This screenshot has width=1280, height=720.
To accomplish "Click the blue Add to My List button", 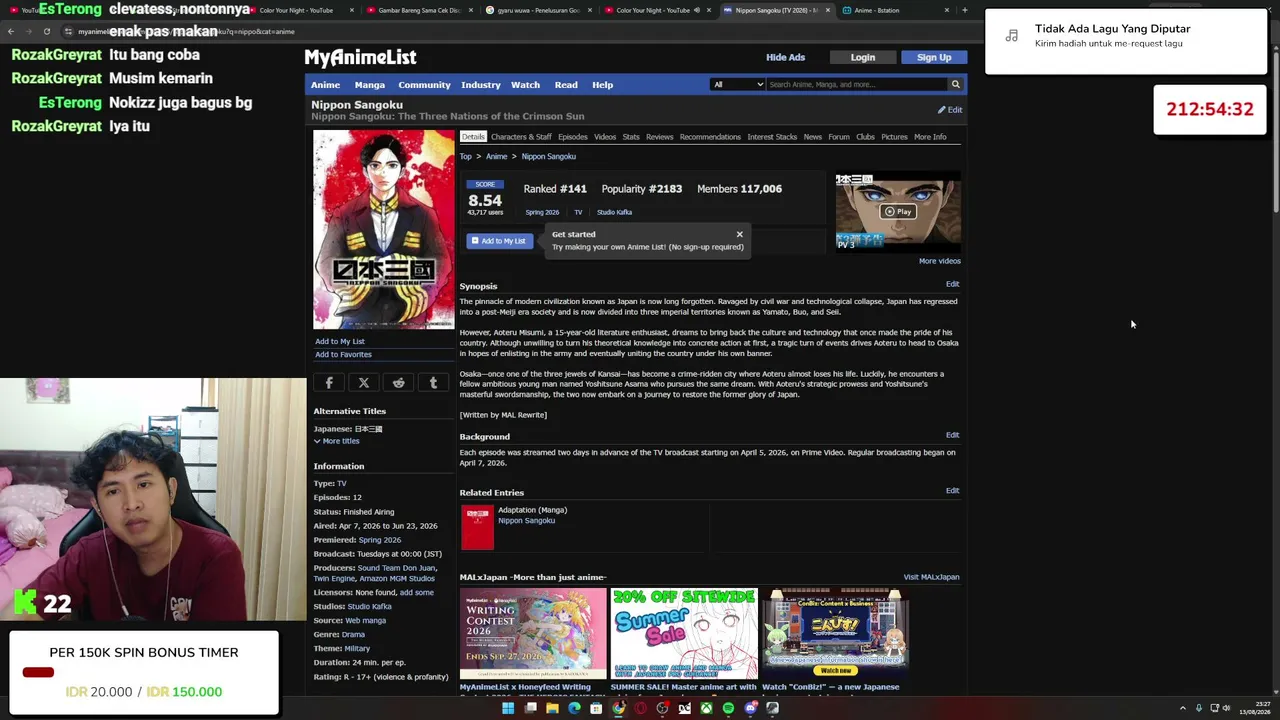I will 499,241.
